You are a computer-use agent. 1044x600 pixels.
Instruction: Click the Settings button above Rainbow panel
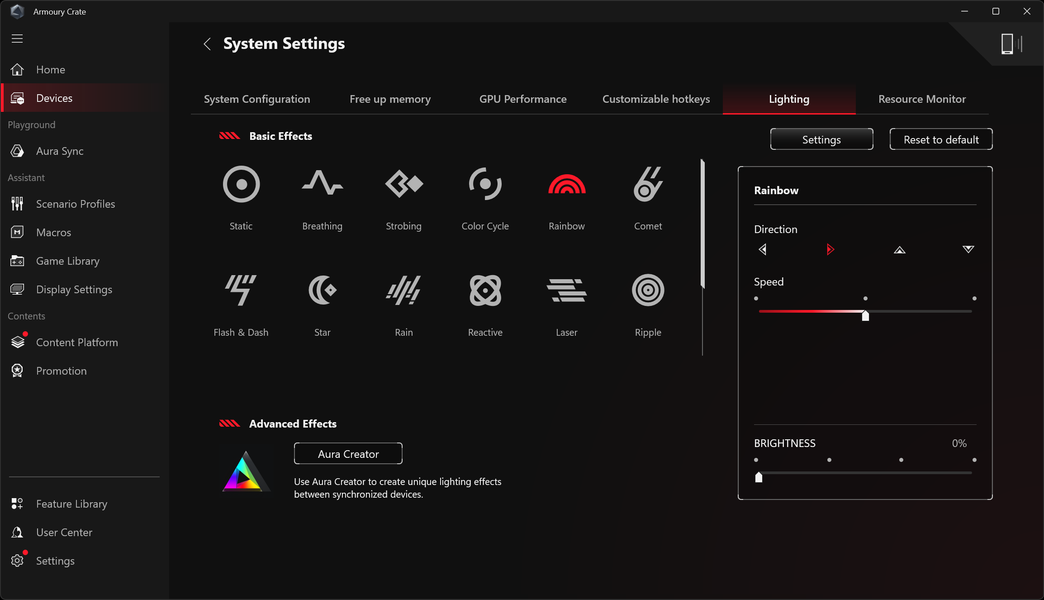[822, 140]
